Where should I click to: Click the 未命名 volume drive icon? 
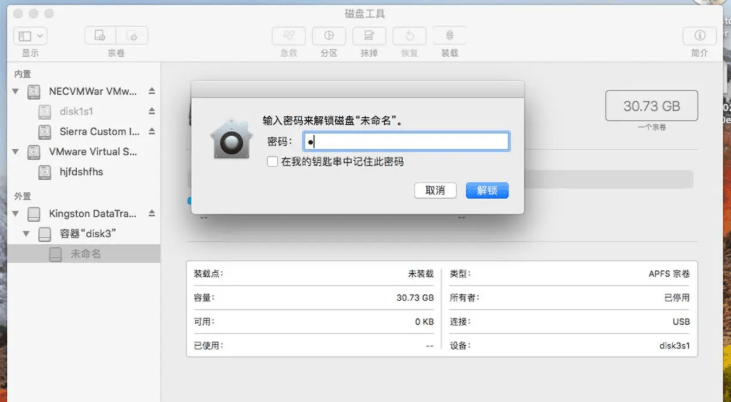point(55,254)
